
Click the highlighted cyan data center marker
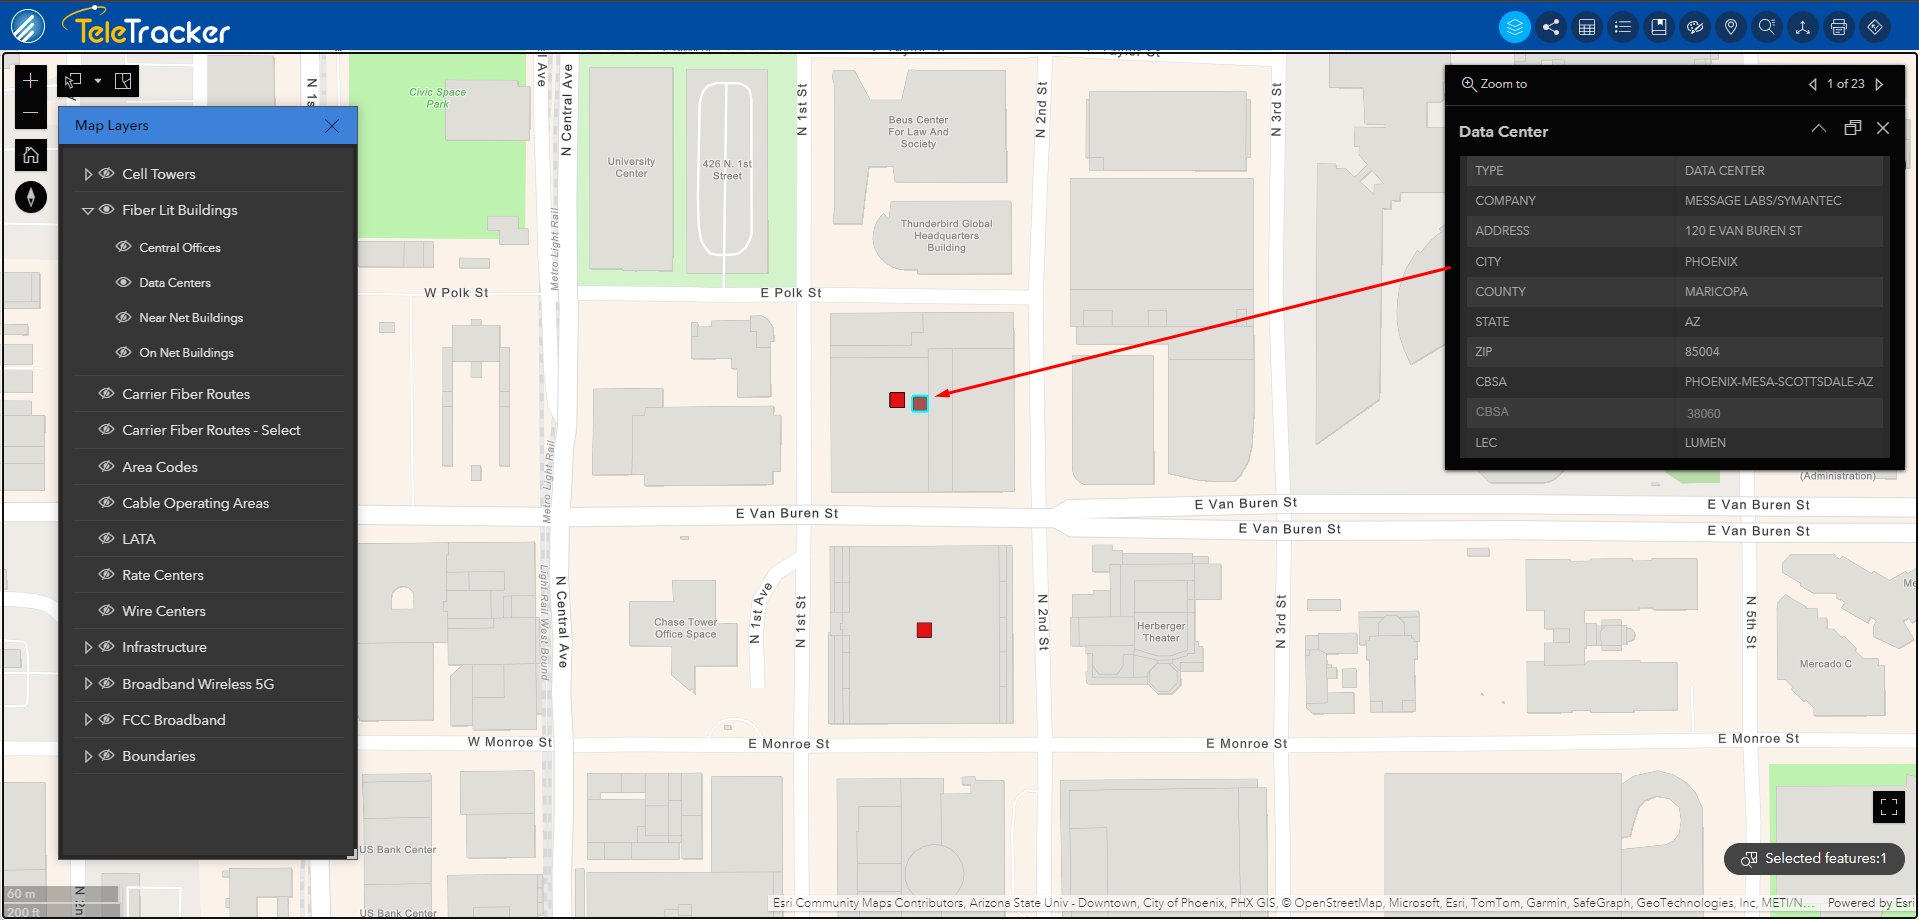point(920,403)
